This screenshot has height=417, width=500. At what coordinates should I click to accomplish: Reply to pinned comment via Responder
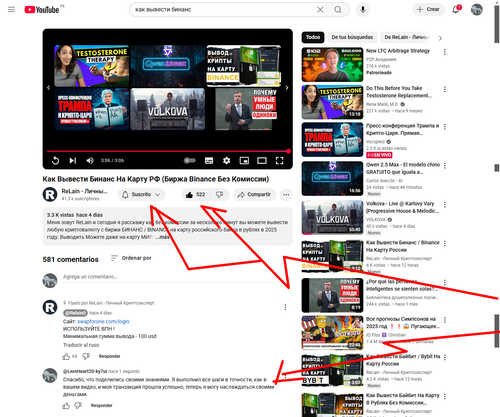pos(109,356)
